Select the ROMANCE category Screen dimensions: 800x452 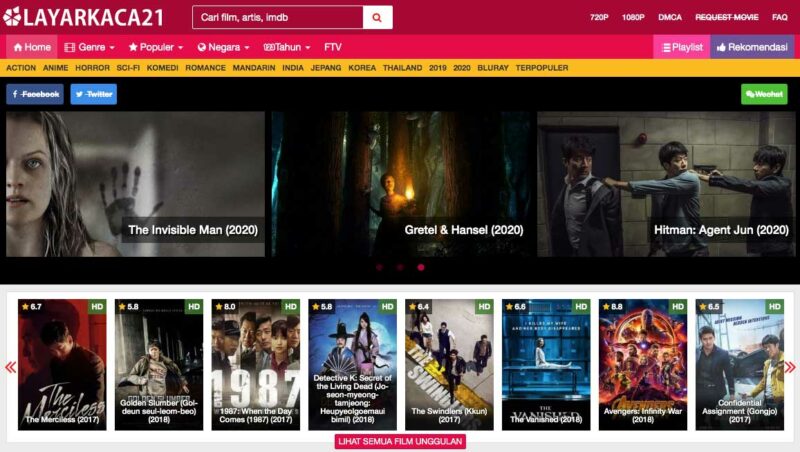click(x=206, y=68)
